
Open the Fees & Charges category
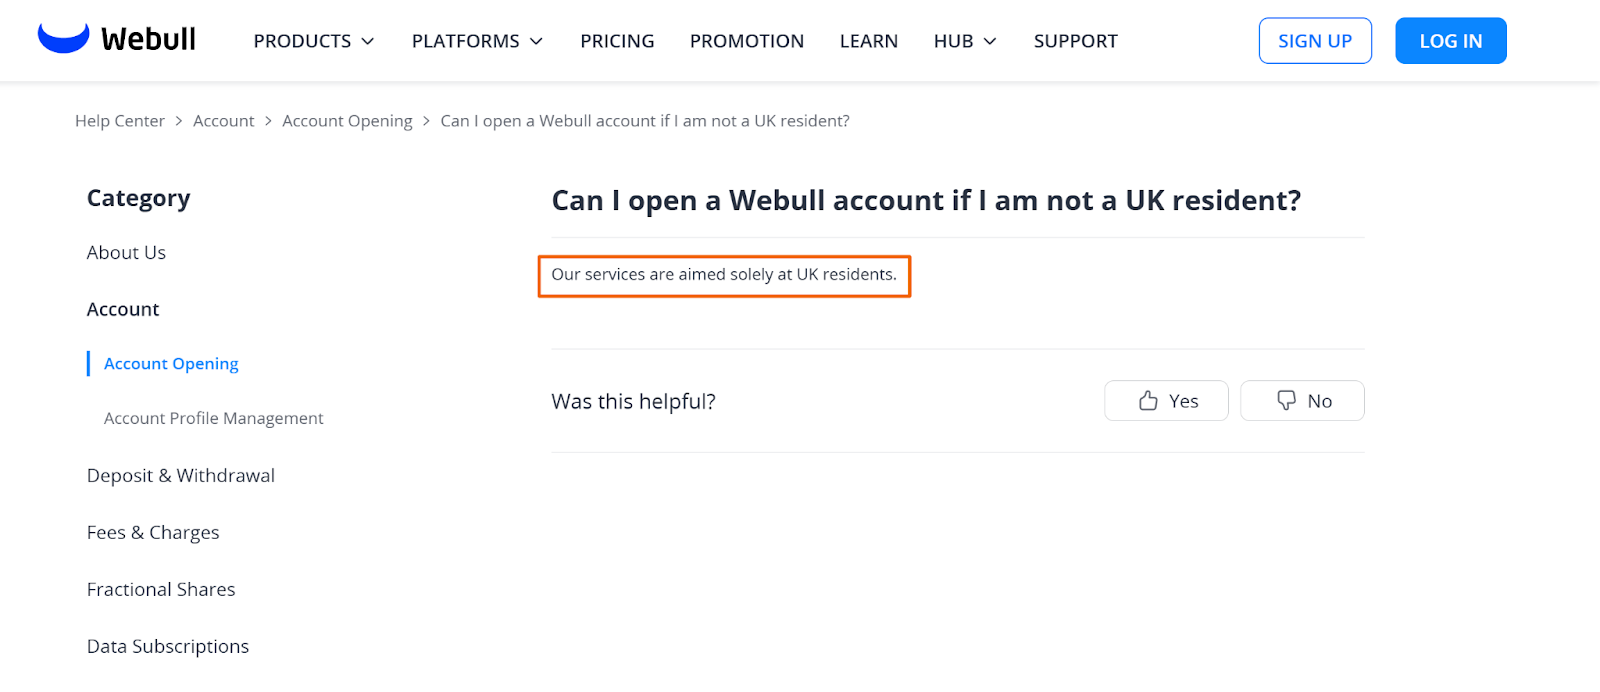pos(153,533)
